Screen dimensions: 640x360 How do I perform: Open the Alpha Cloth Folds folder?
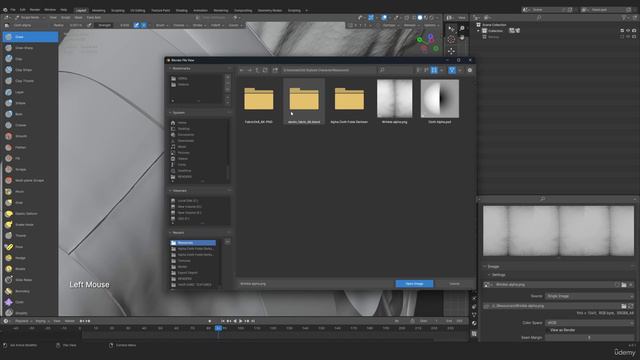click(x=349, y=102)
